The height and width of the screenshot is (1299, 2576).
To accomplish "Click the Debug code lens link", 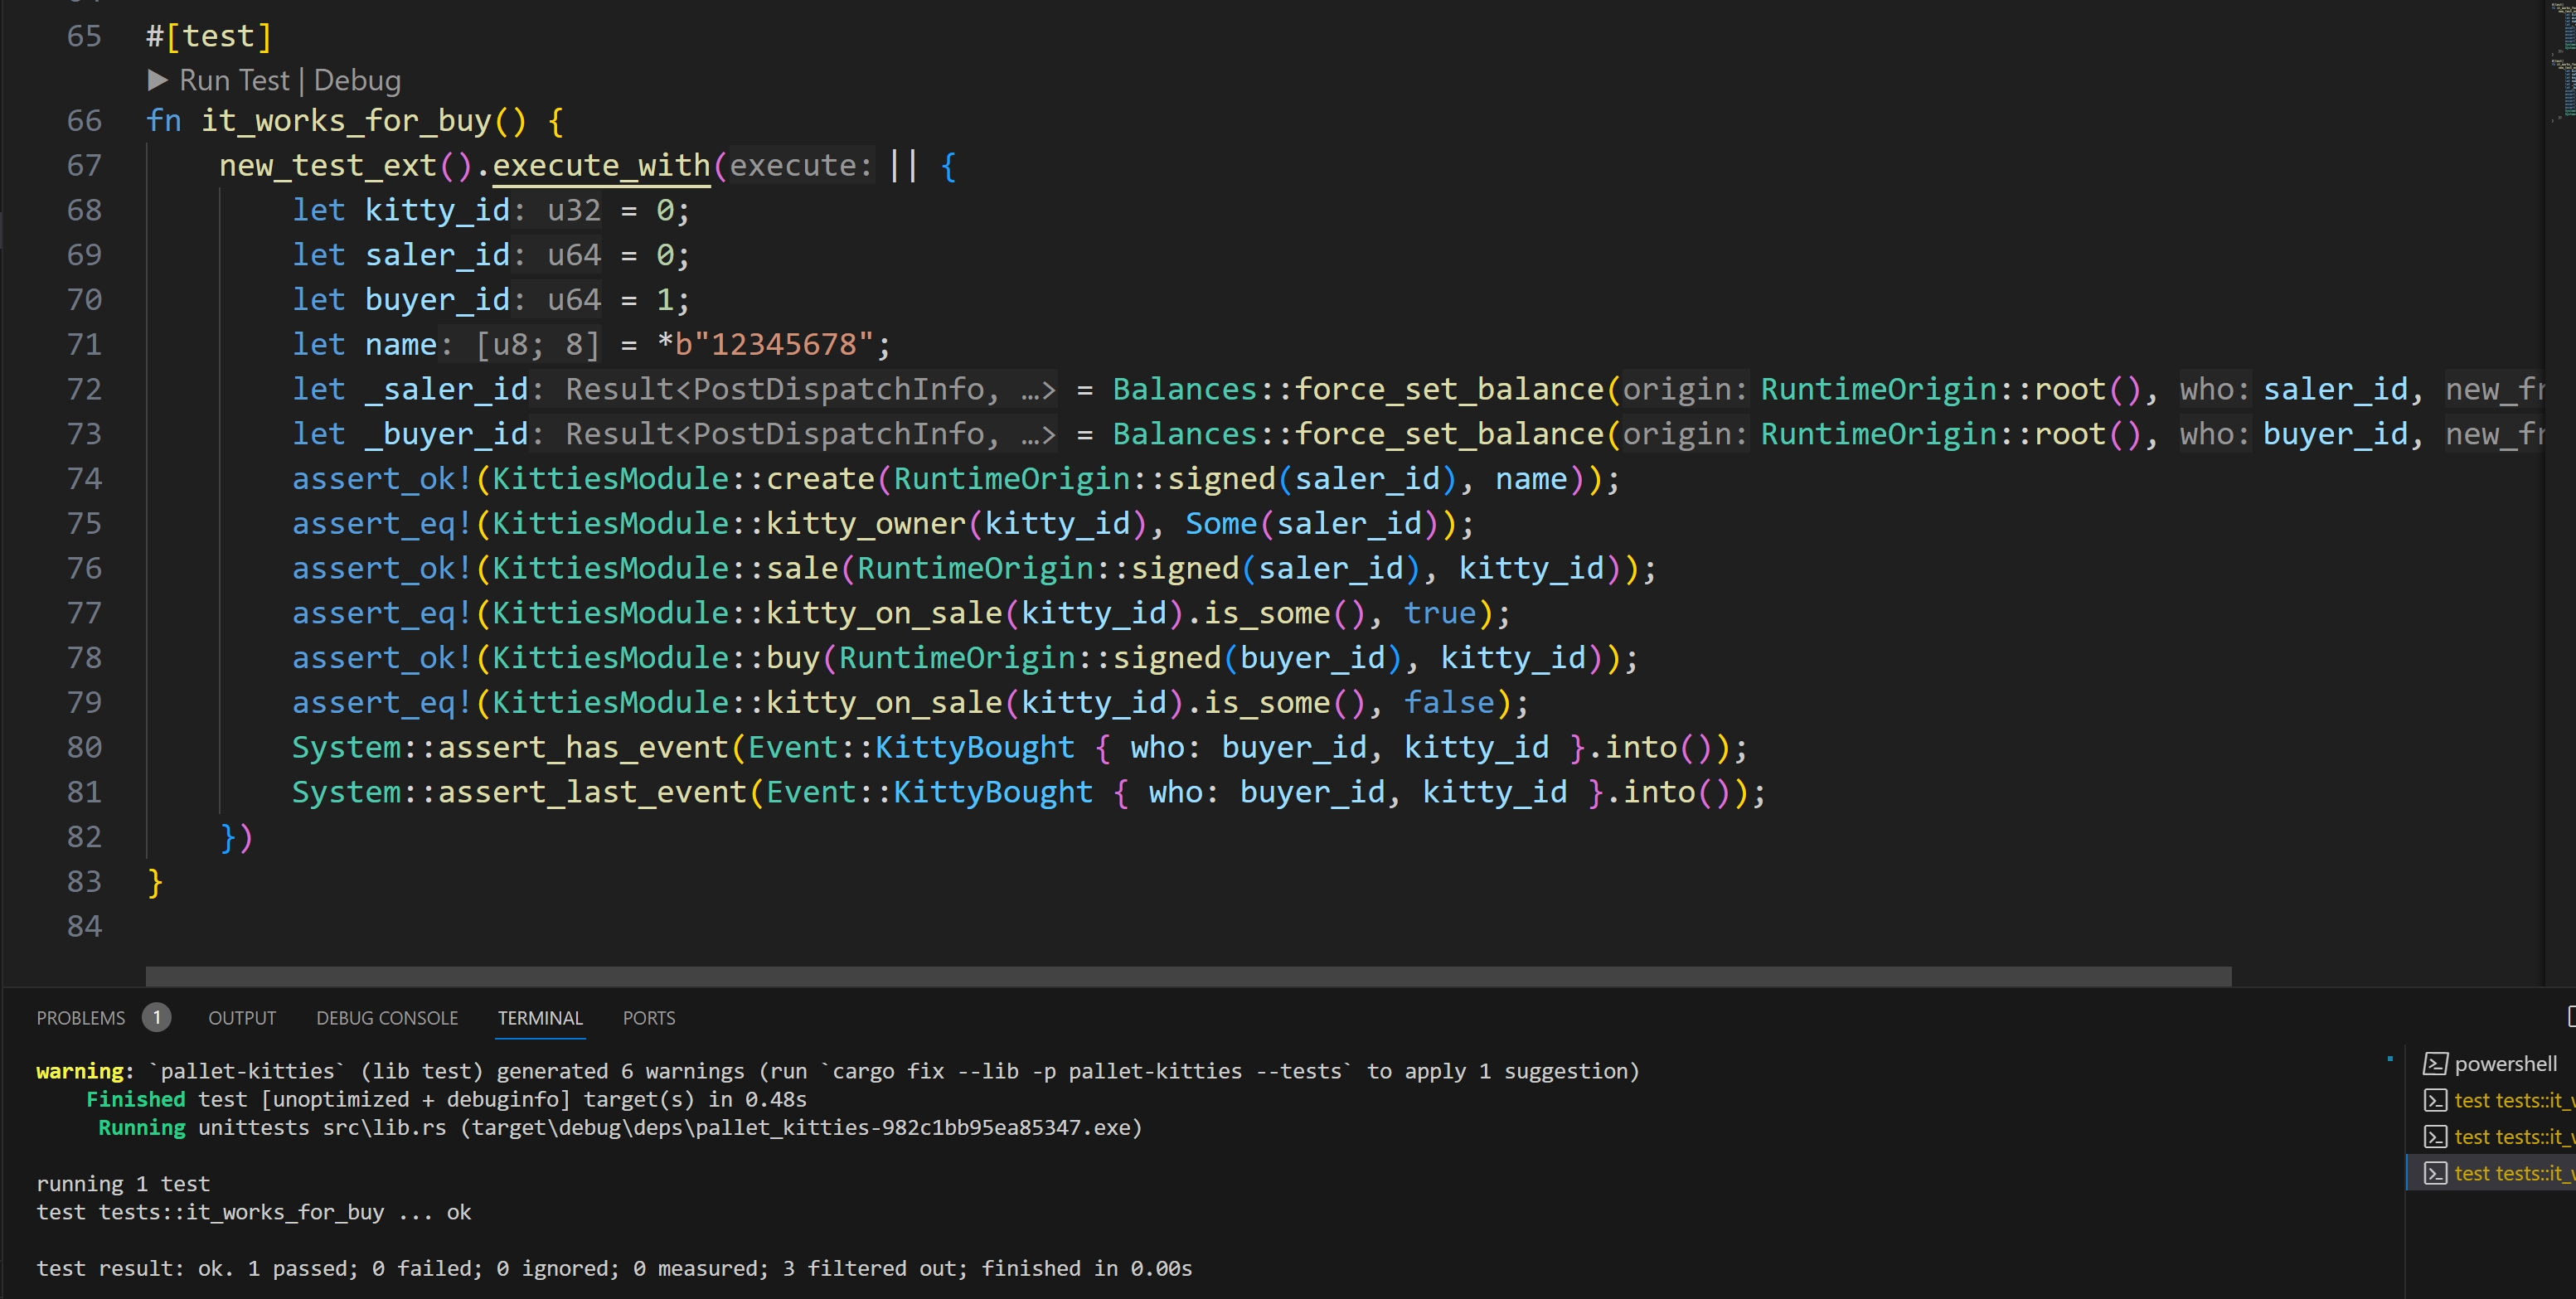I will coord(357,80).
